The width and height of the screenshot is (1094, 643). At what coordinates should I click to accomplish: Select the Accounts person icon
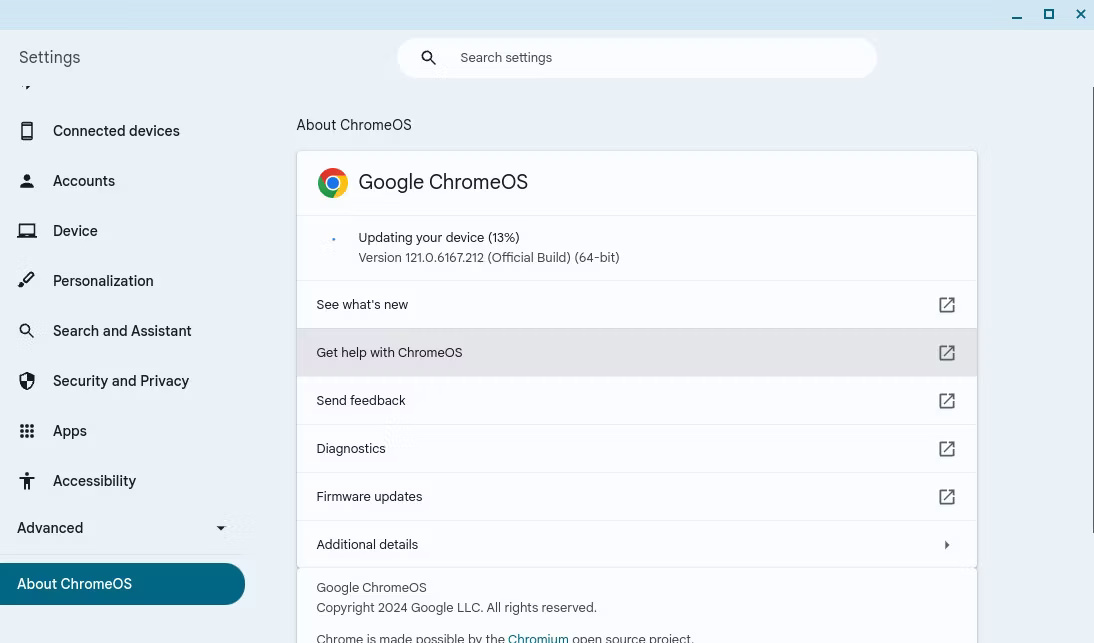pos(27,180)
